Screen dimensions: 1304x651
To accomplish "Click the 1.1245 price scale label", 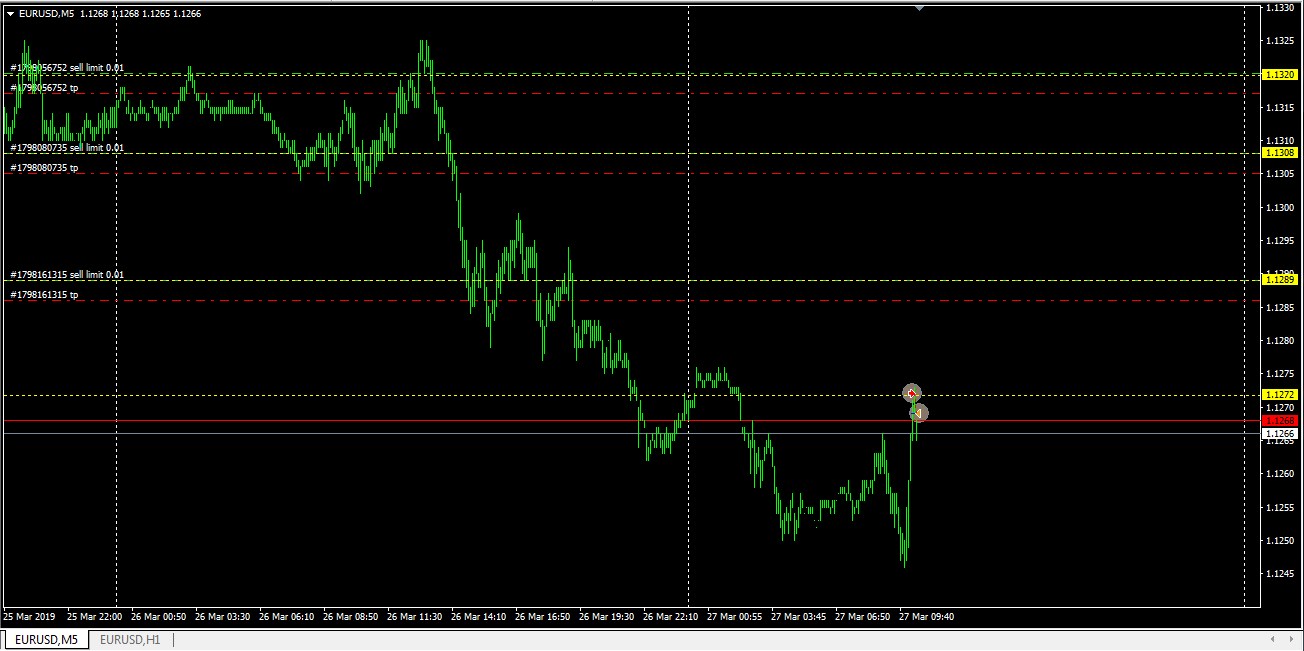I will (x=1280, y=574).
